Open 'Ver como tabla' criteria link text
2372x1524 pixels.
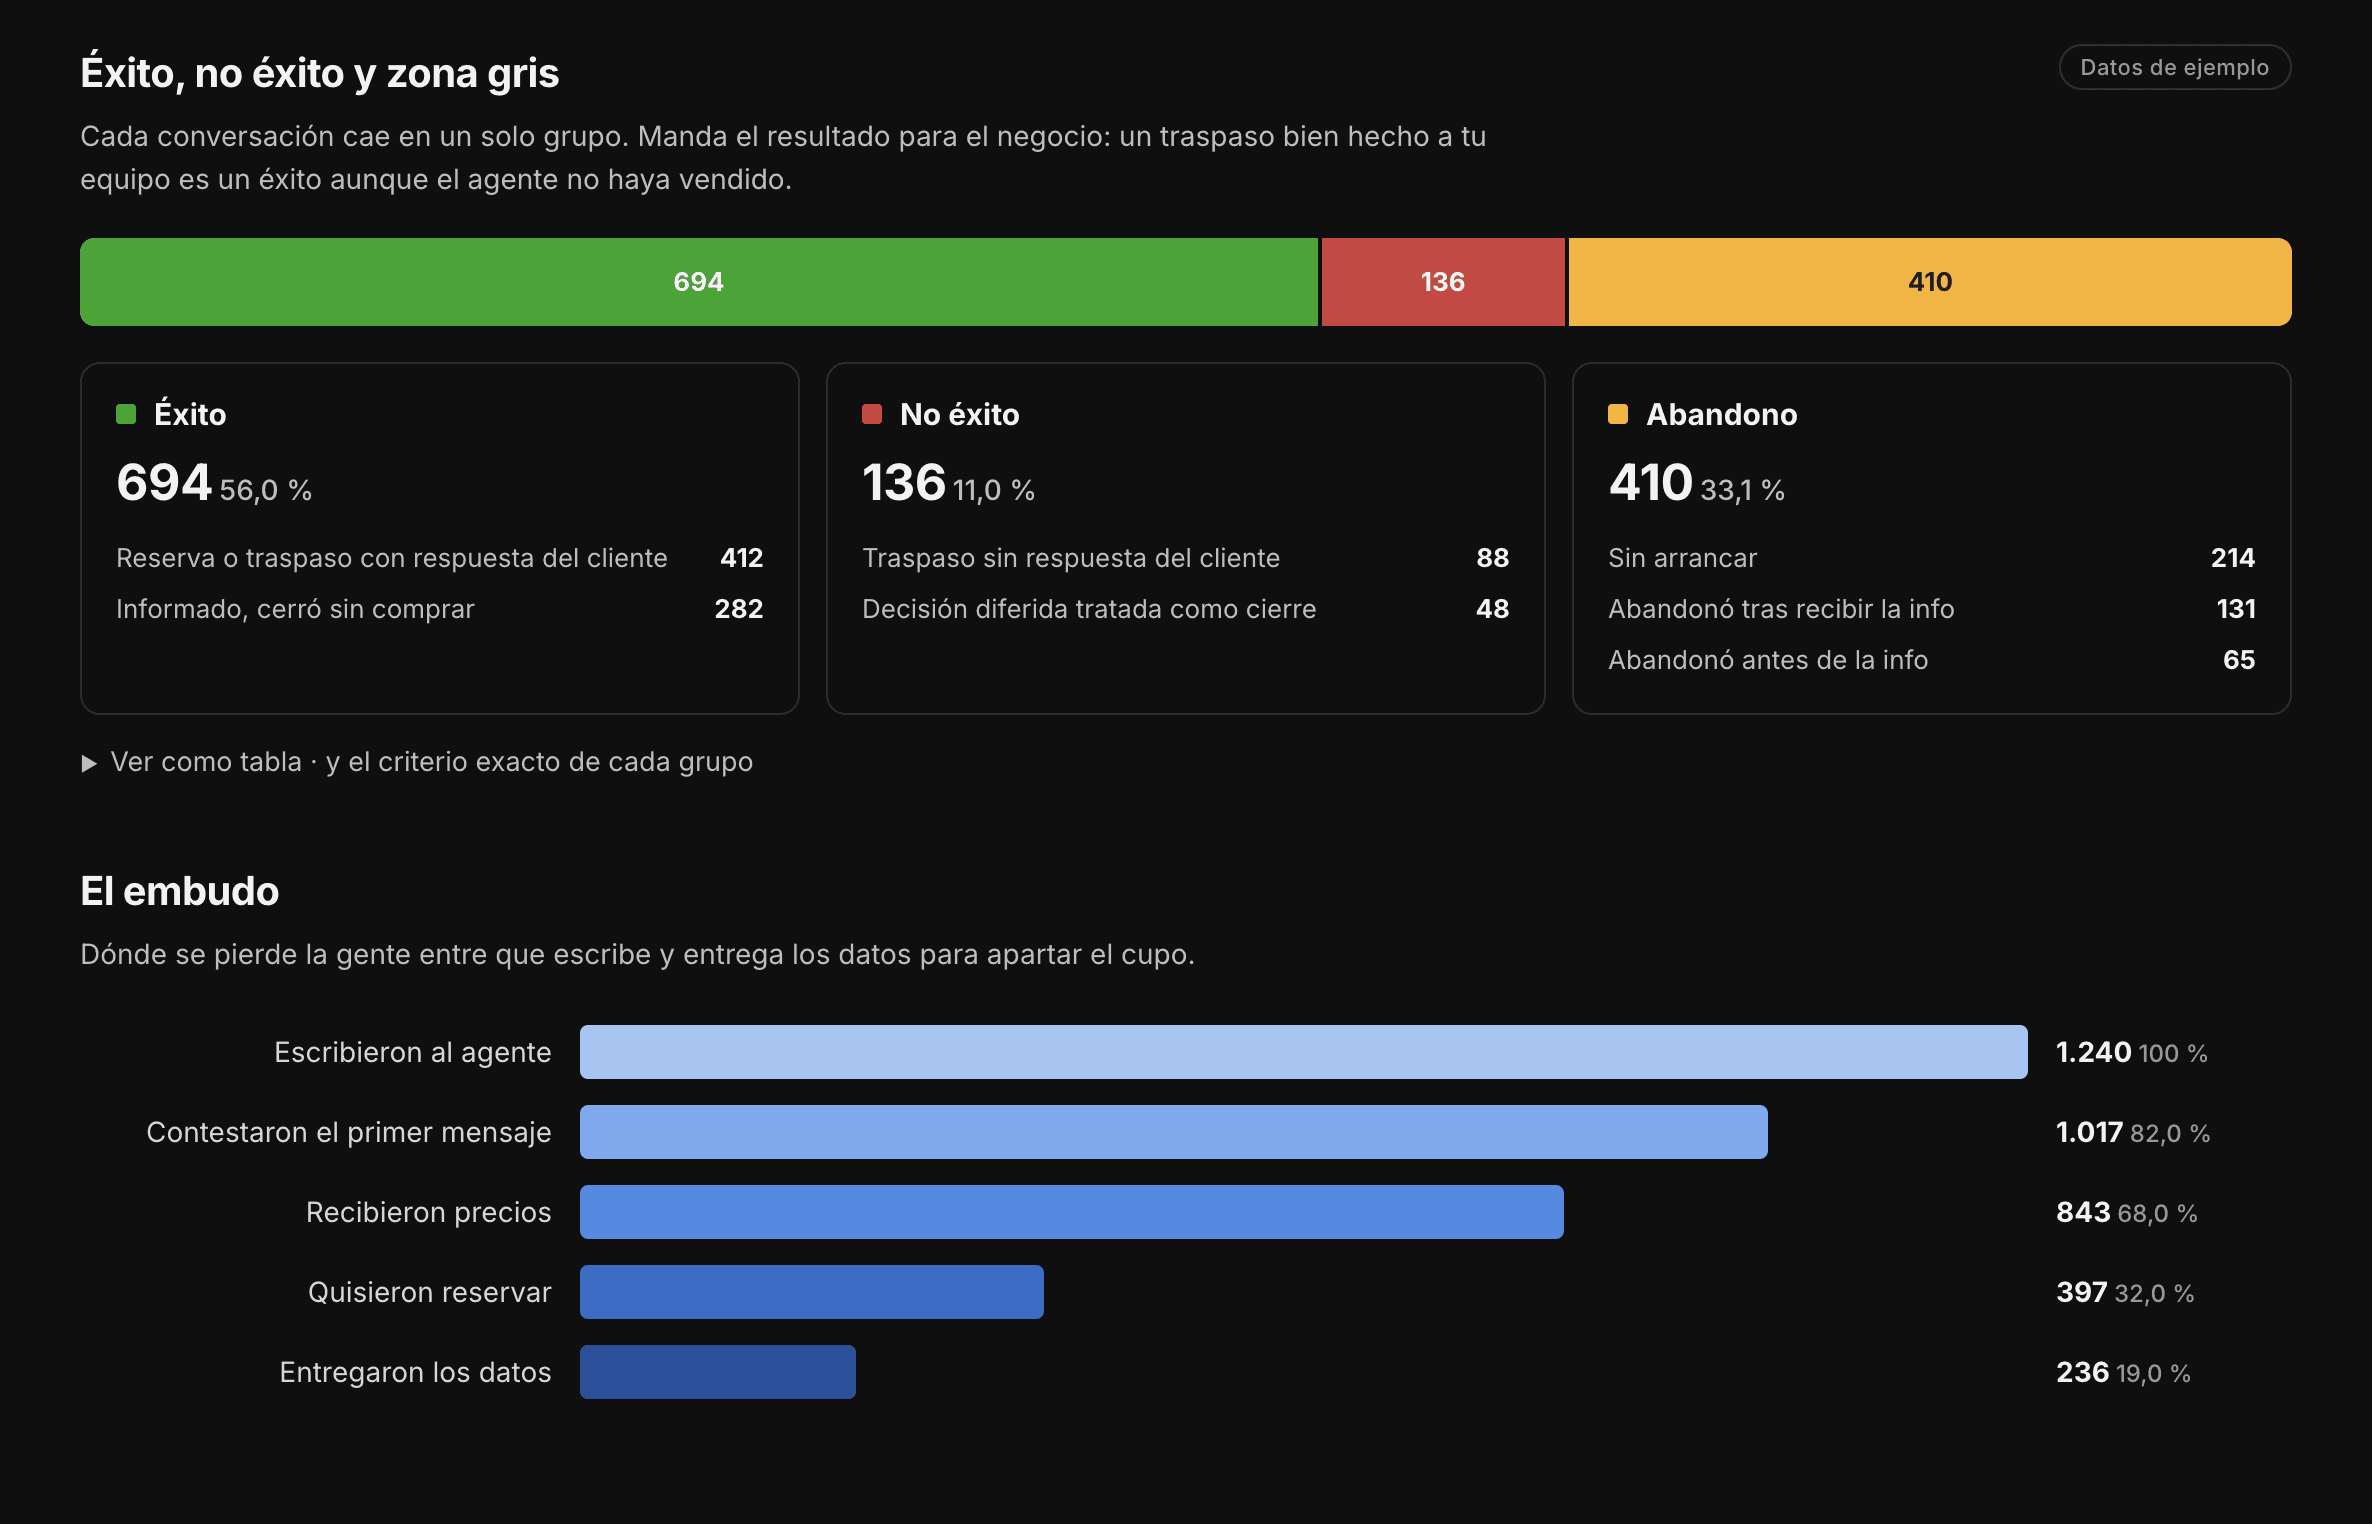coord(431,762)
